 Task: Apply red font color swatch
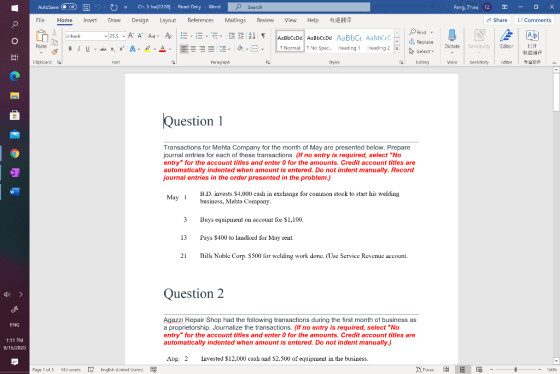(162, 49)
